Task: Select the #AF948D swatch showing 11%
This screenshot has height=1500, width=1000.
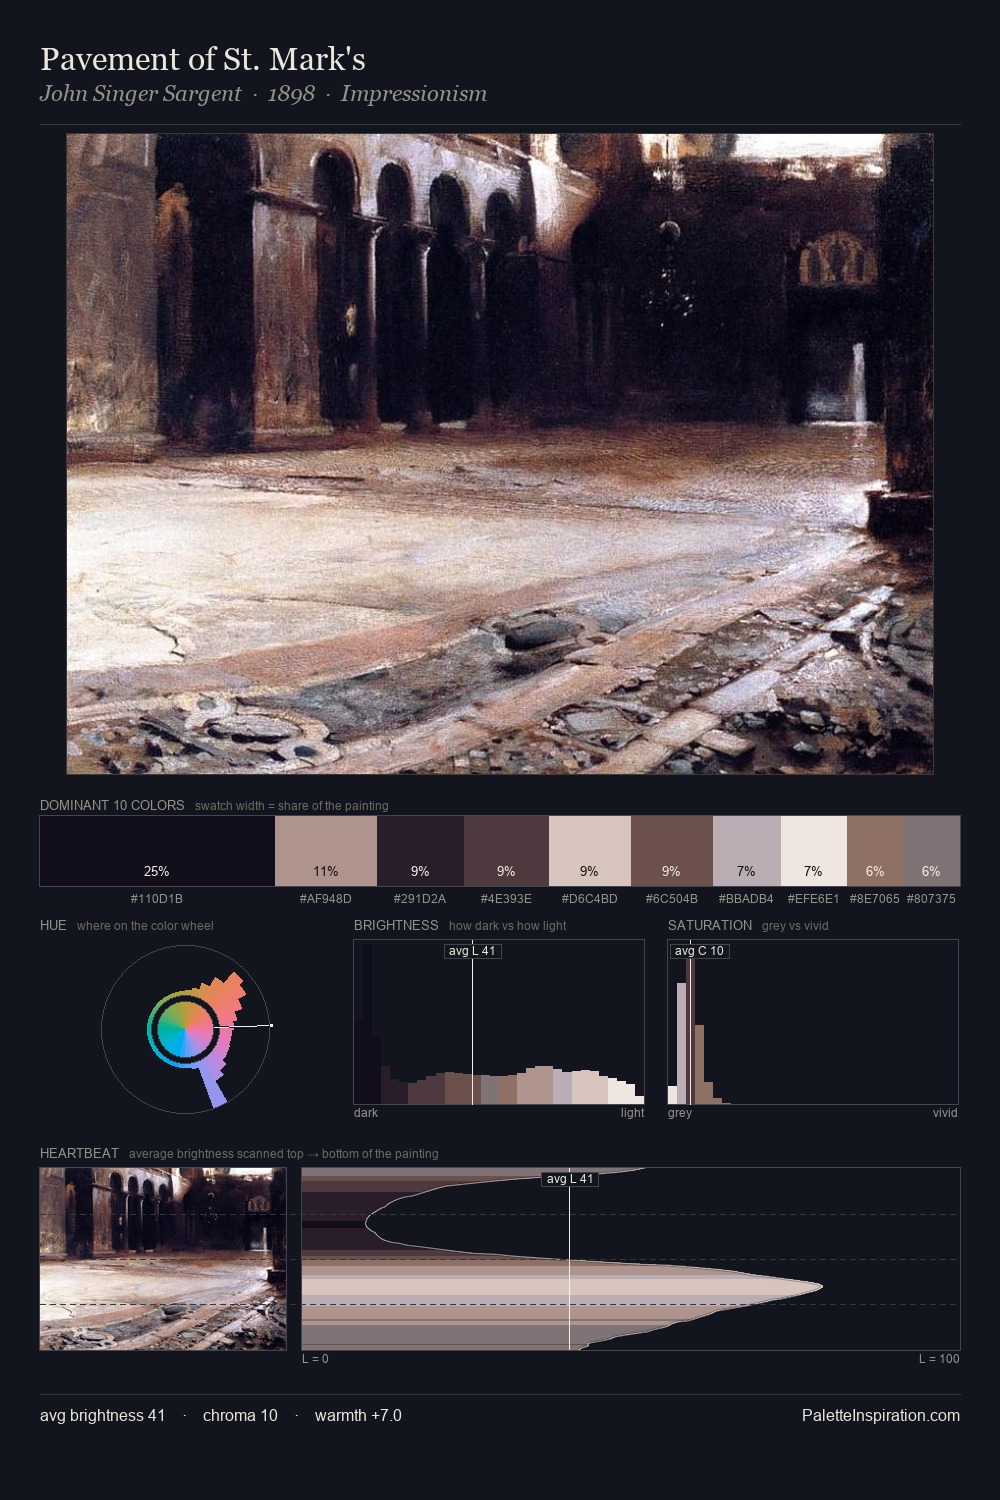Action: 326,851
